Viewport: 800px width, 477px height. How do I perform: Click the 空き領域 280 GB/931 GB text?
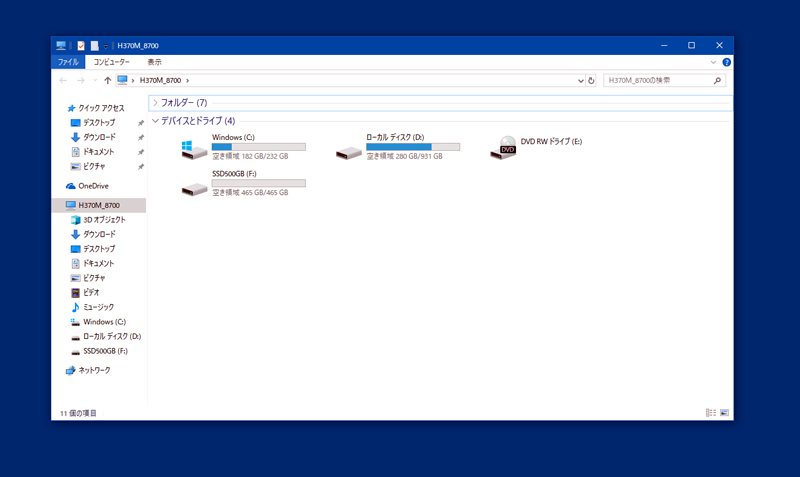pyautogui.click(x=404, y=156)
